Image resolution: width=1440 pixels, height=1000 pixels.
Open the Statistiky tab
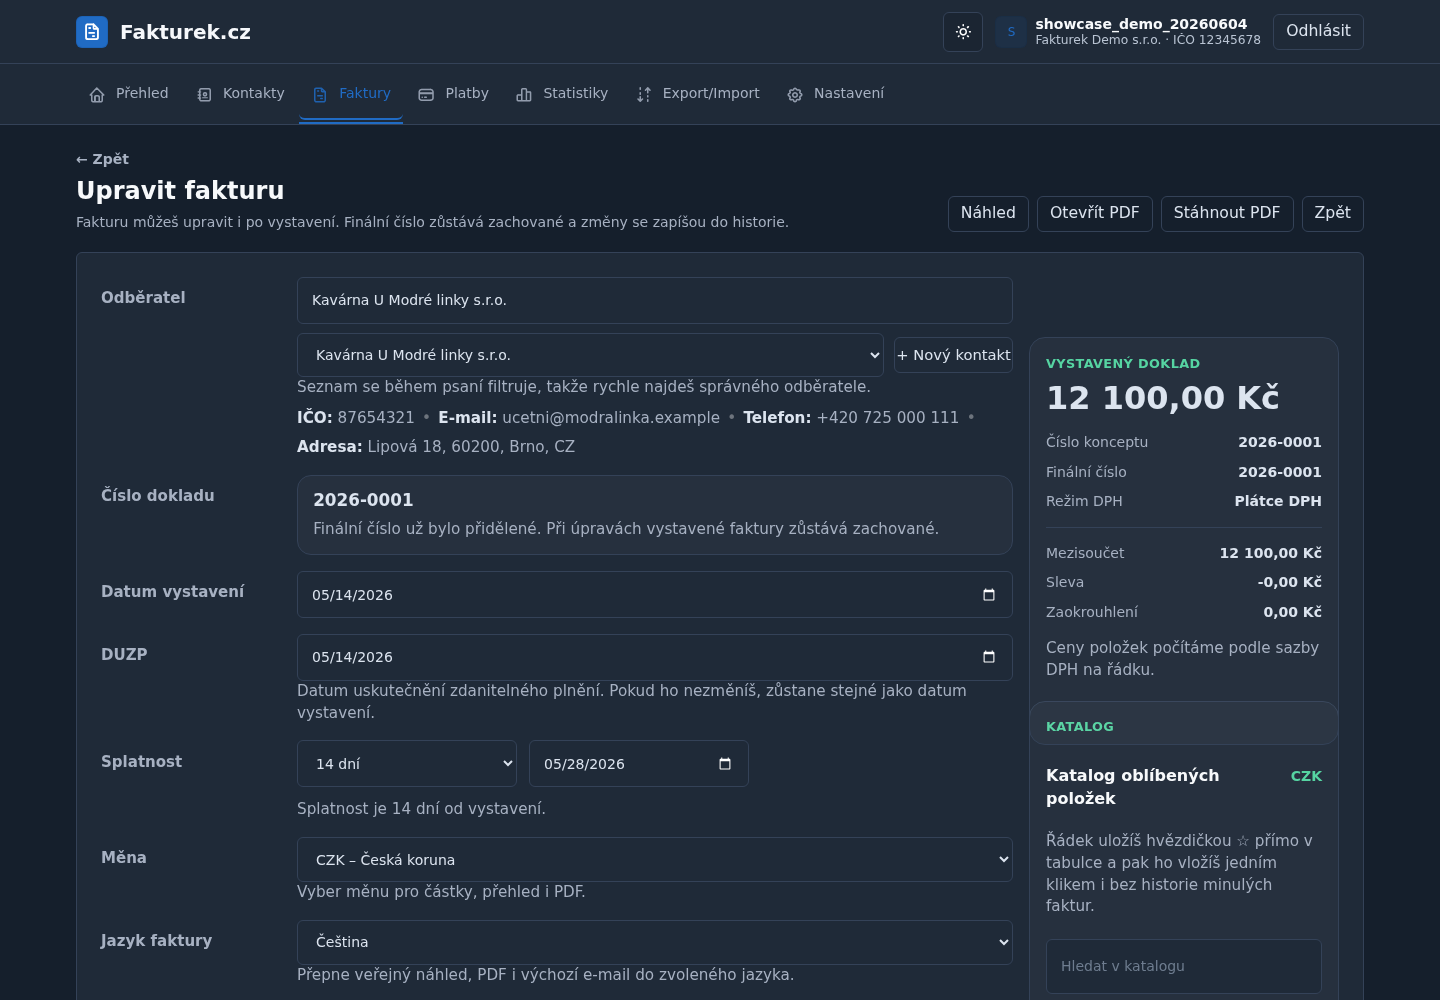562,94
